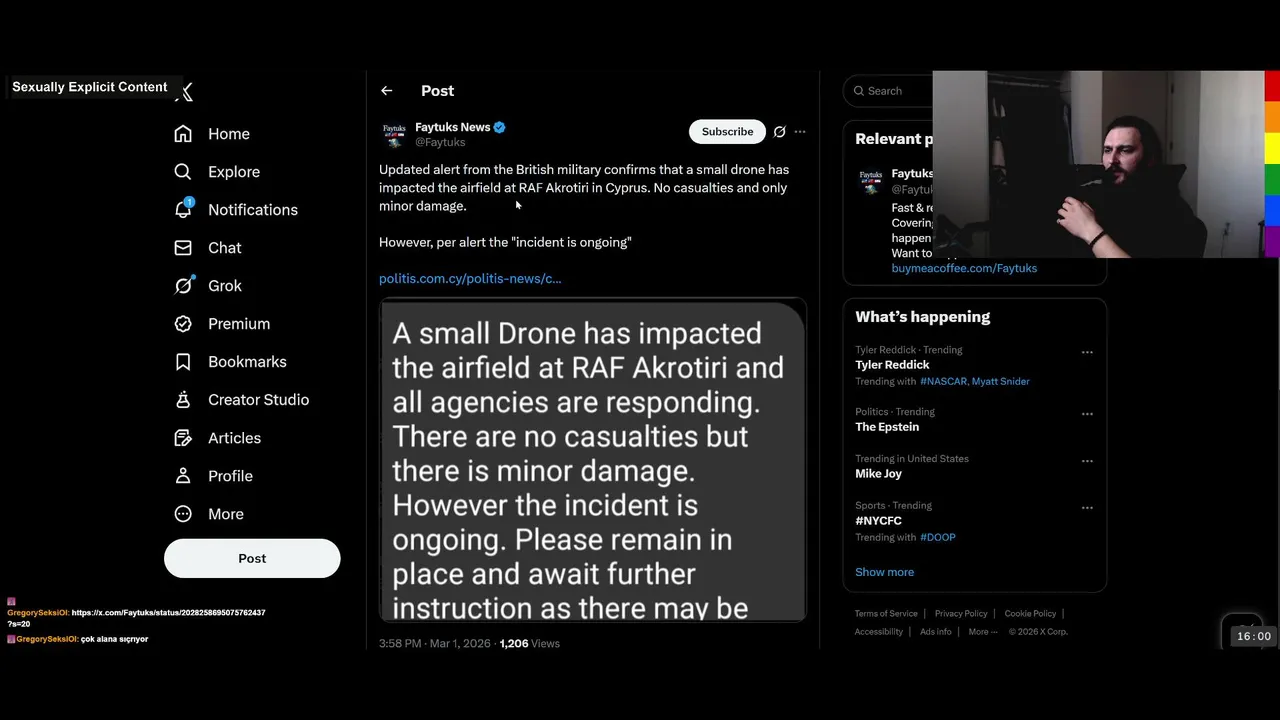The width and height of the screenshot is (1280, 720).
Task: Click the 1,206 Views count
Action: [x=529, y=644]
